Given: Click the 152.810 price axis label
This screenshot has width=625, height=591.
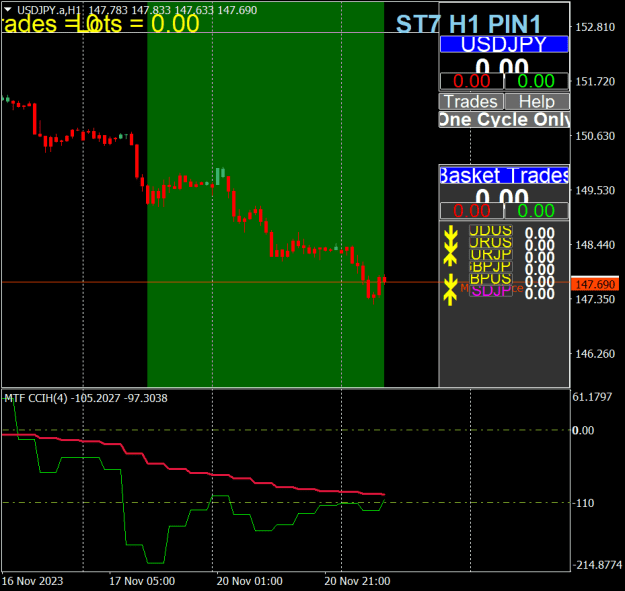Looking at the screenshot, I should pos(595,27).
